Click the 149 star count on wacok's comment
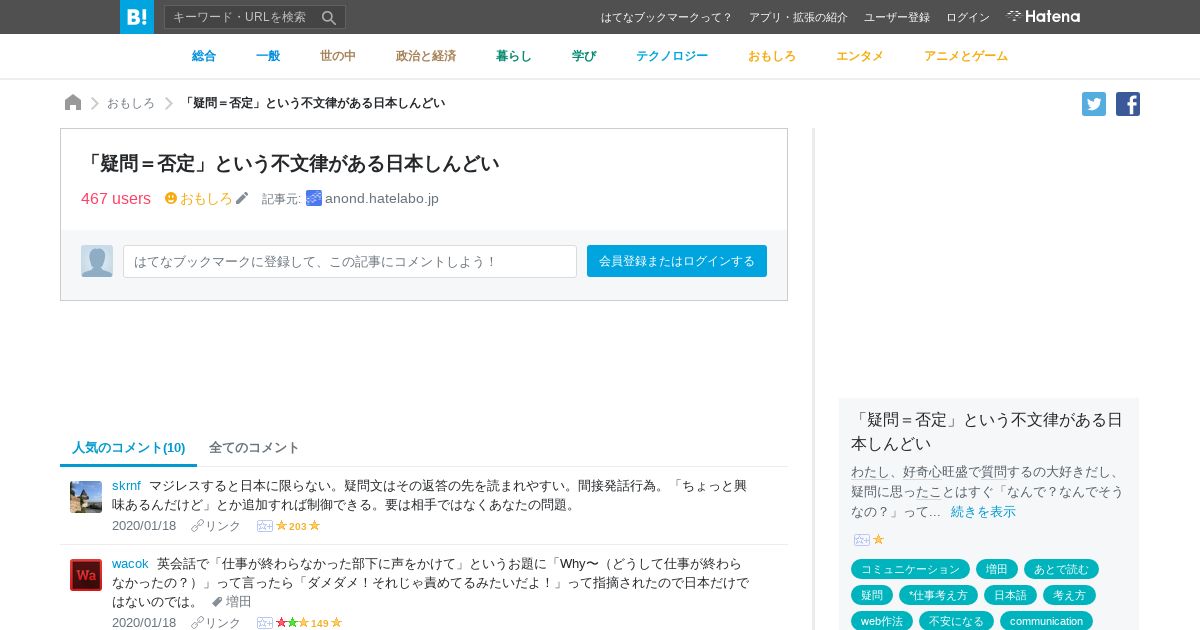This screenshot has width=1200, height=630. (x=320, y=623)
